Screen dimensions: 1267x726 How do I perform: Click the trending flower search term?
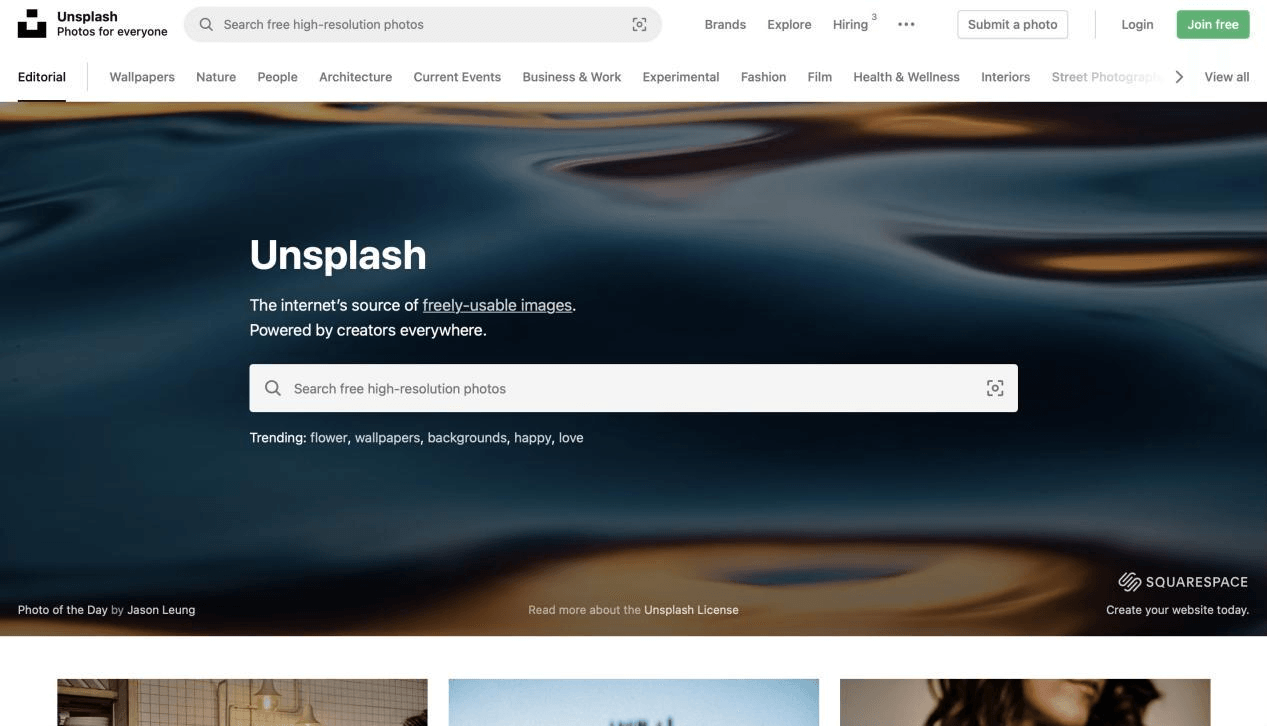click(331, 437)
